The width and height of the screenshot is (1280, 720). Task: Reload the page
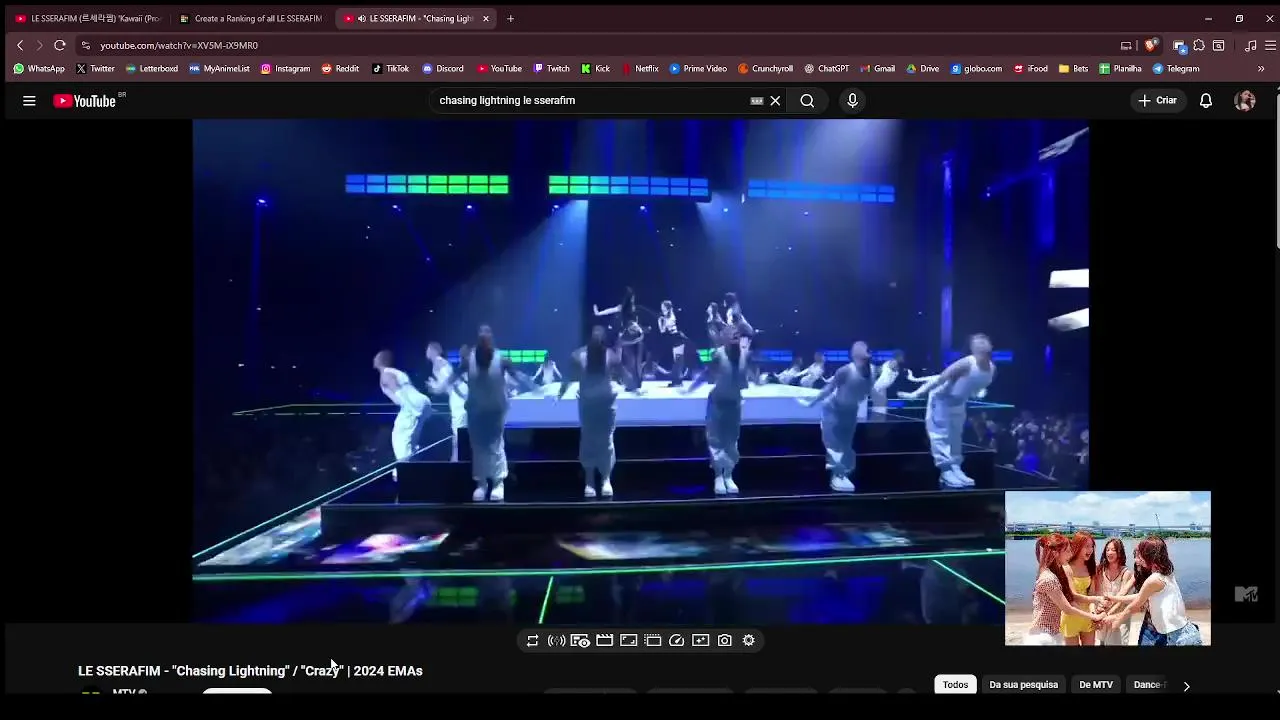pos(60,45)
